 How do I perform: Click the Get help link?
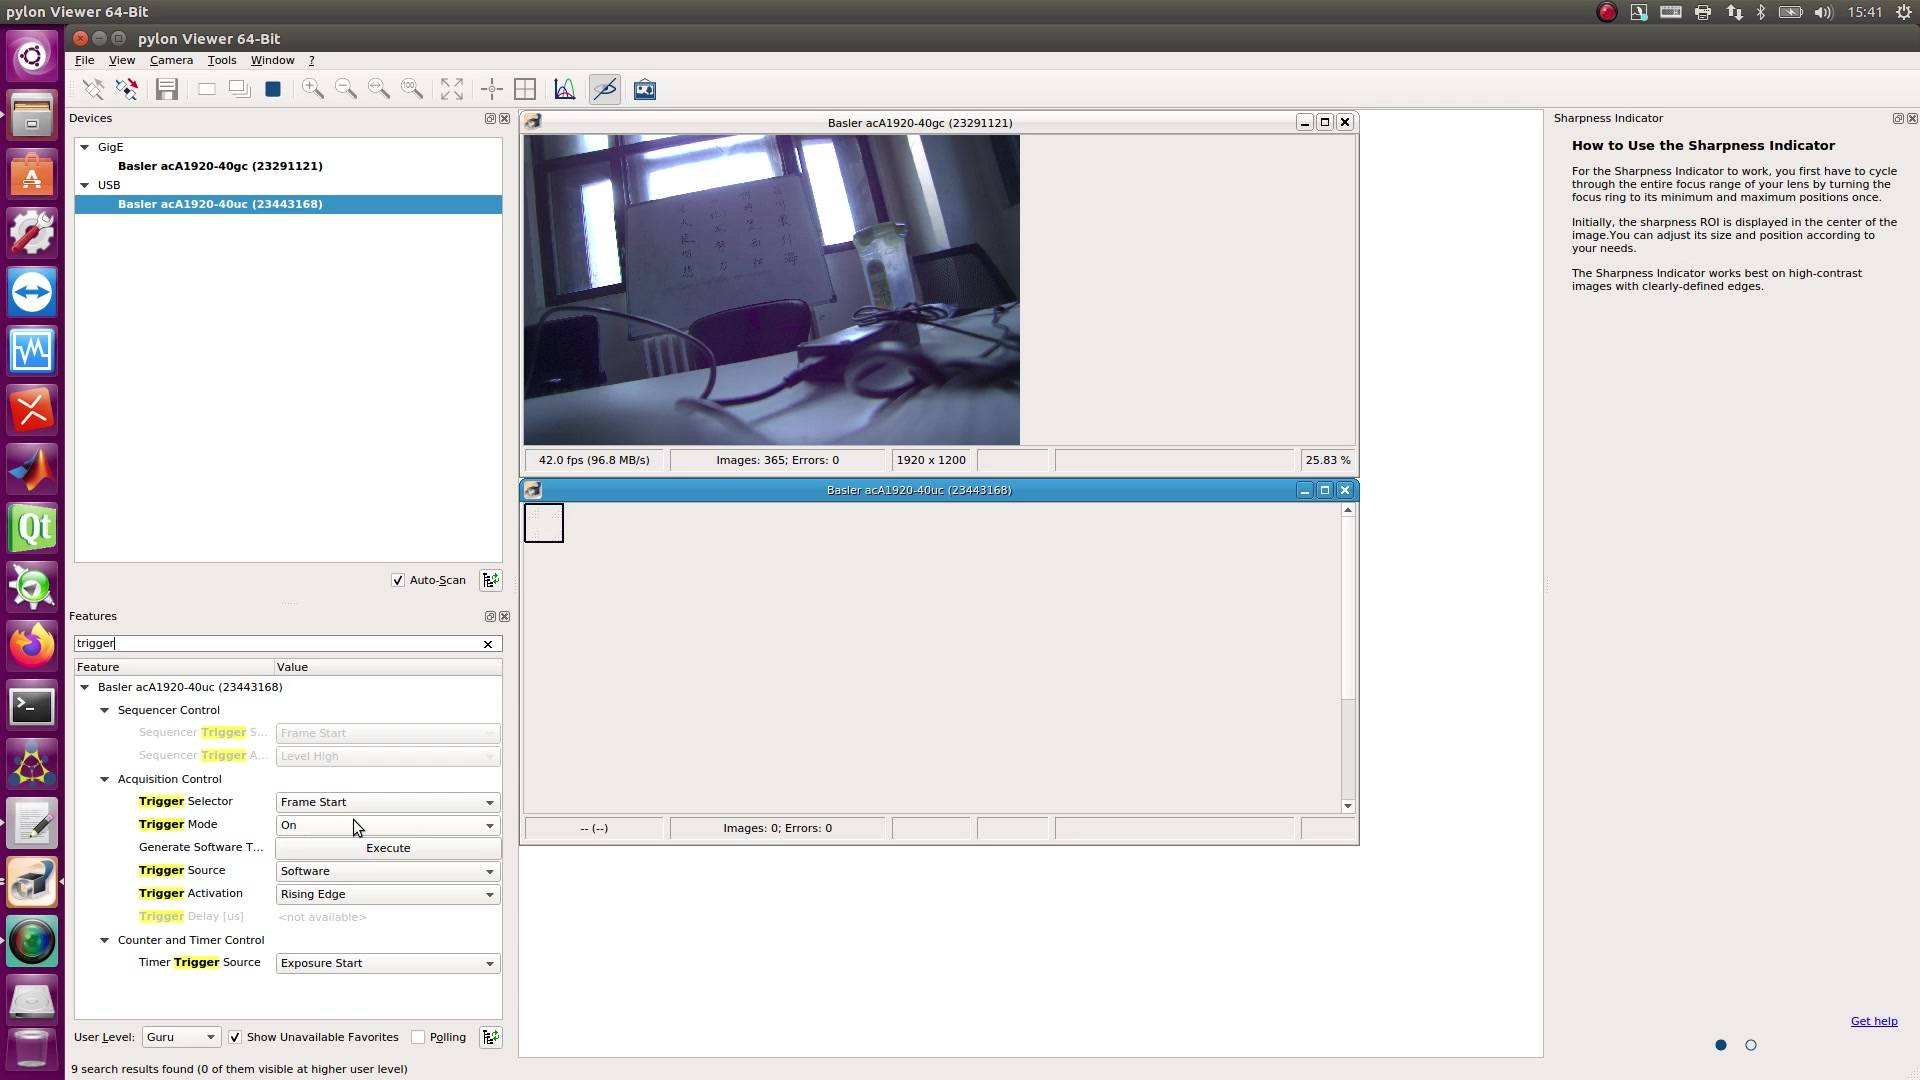coord(1873,1021)
